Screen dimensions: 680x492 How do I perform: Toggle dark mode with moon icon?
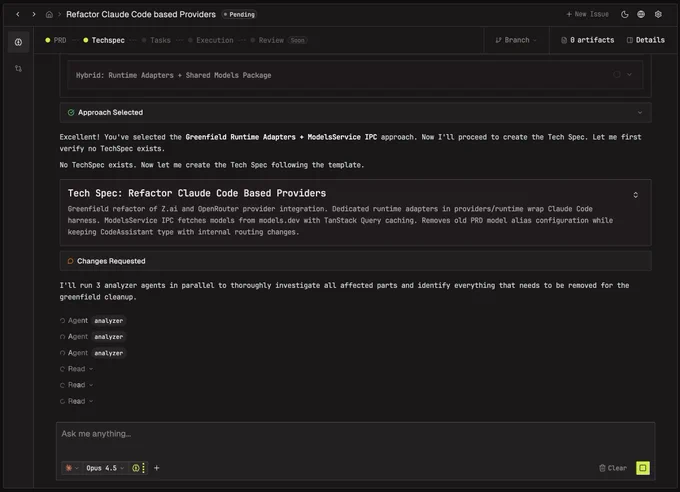624,14
